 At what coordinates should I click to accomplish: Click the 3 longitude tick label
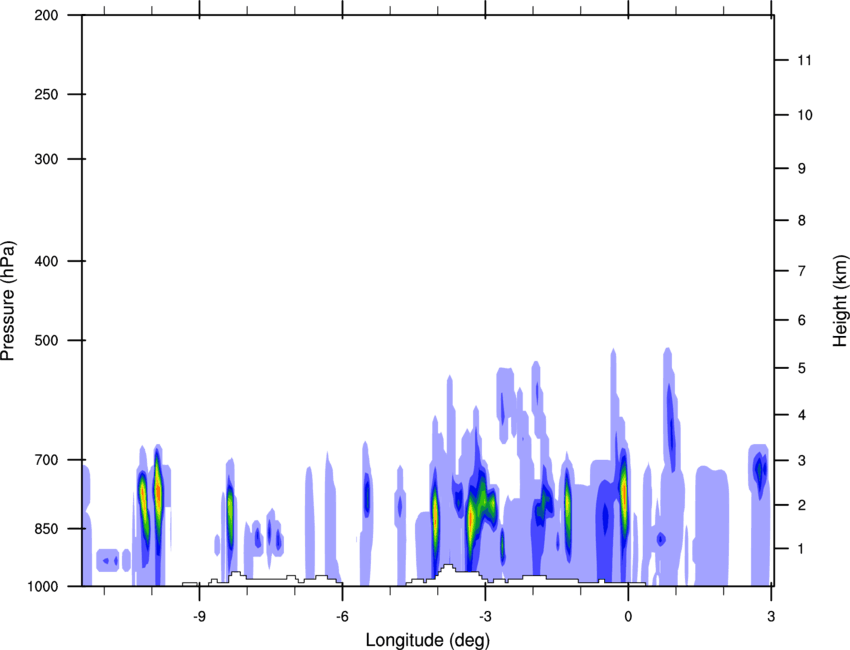771,617
